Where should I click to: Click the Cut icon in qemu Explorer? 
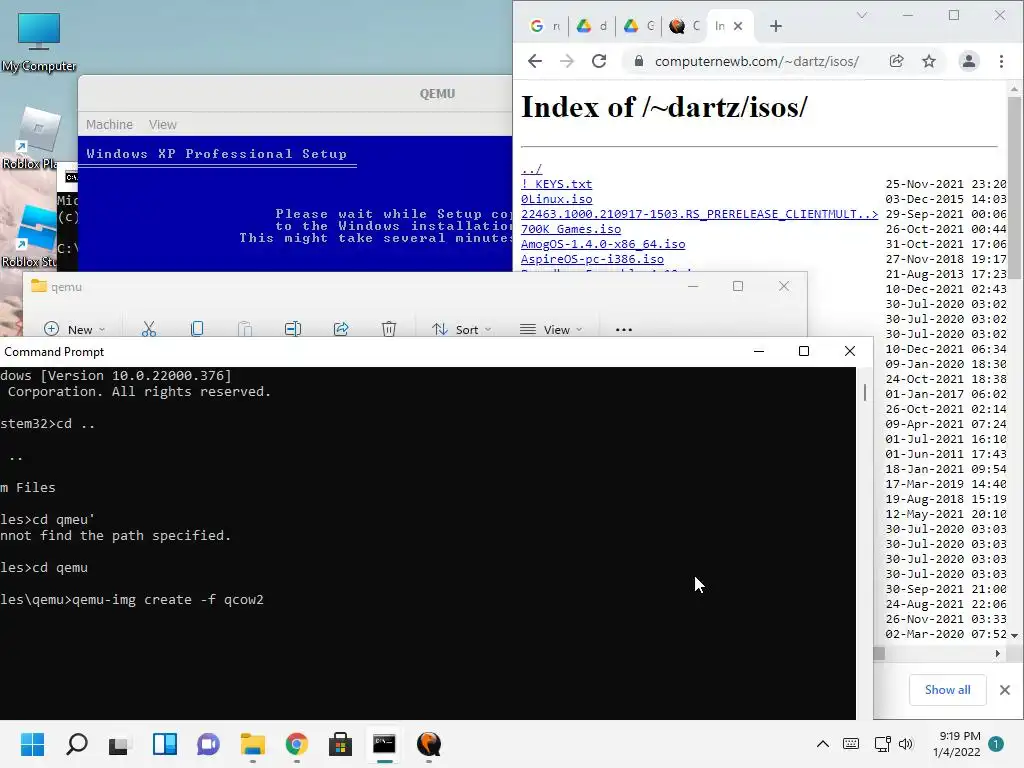coord(149,328)
